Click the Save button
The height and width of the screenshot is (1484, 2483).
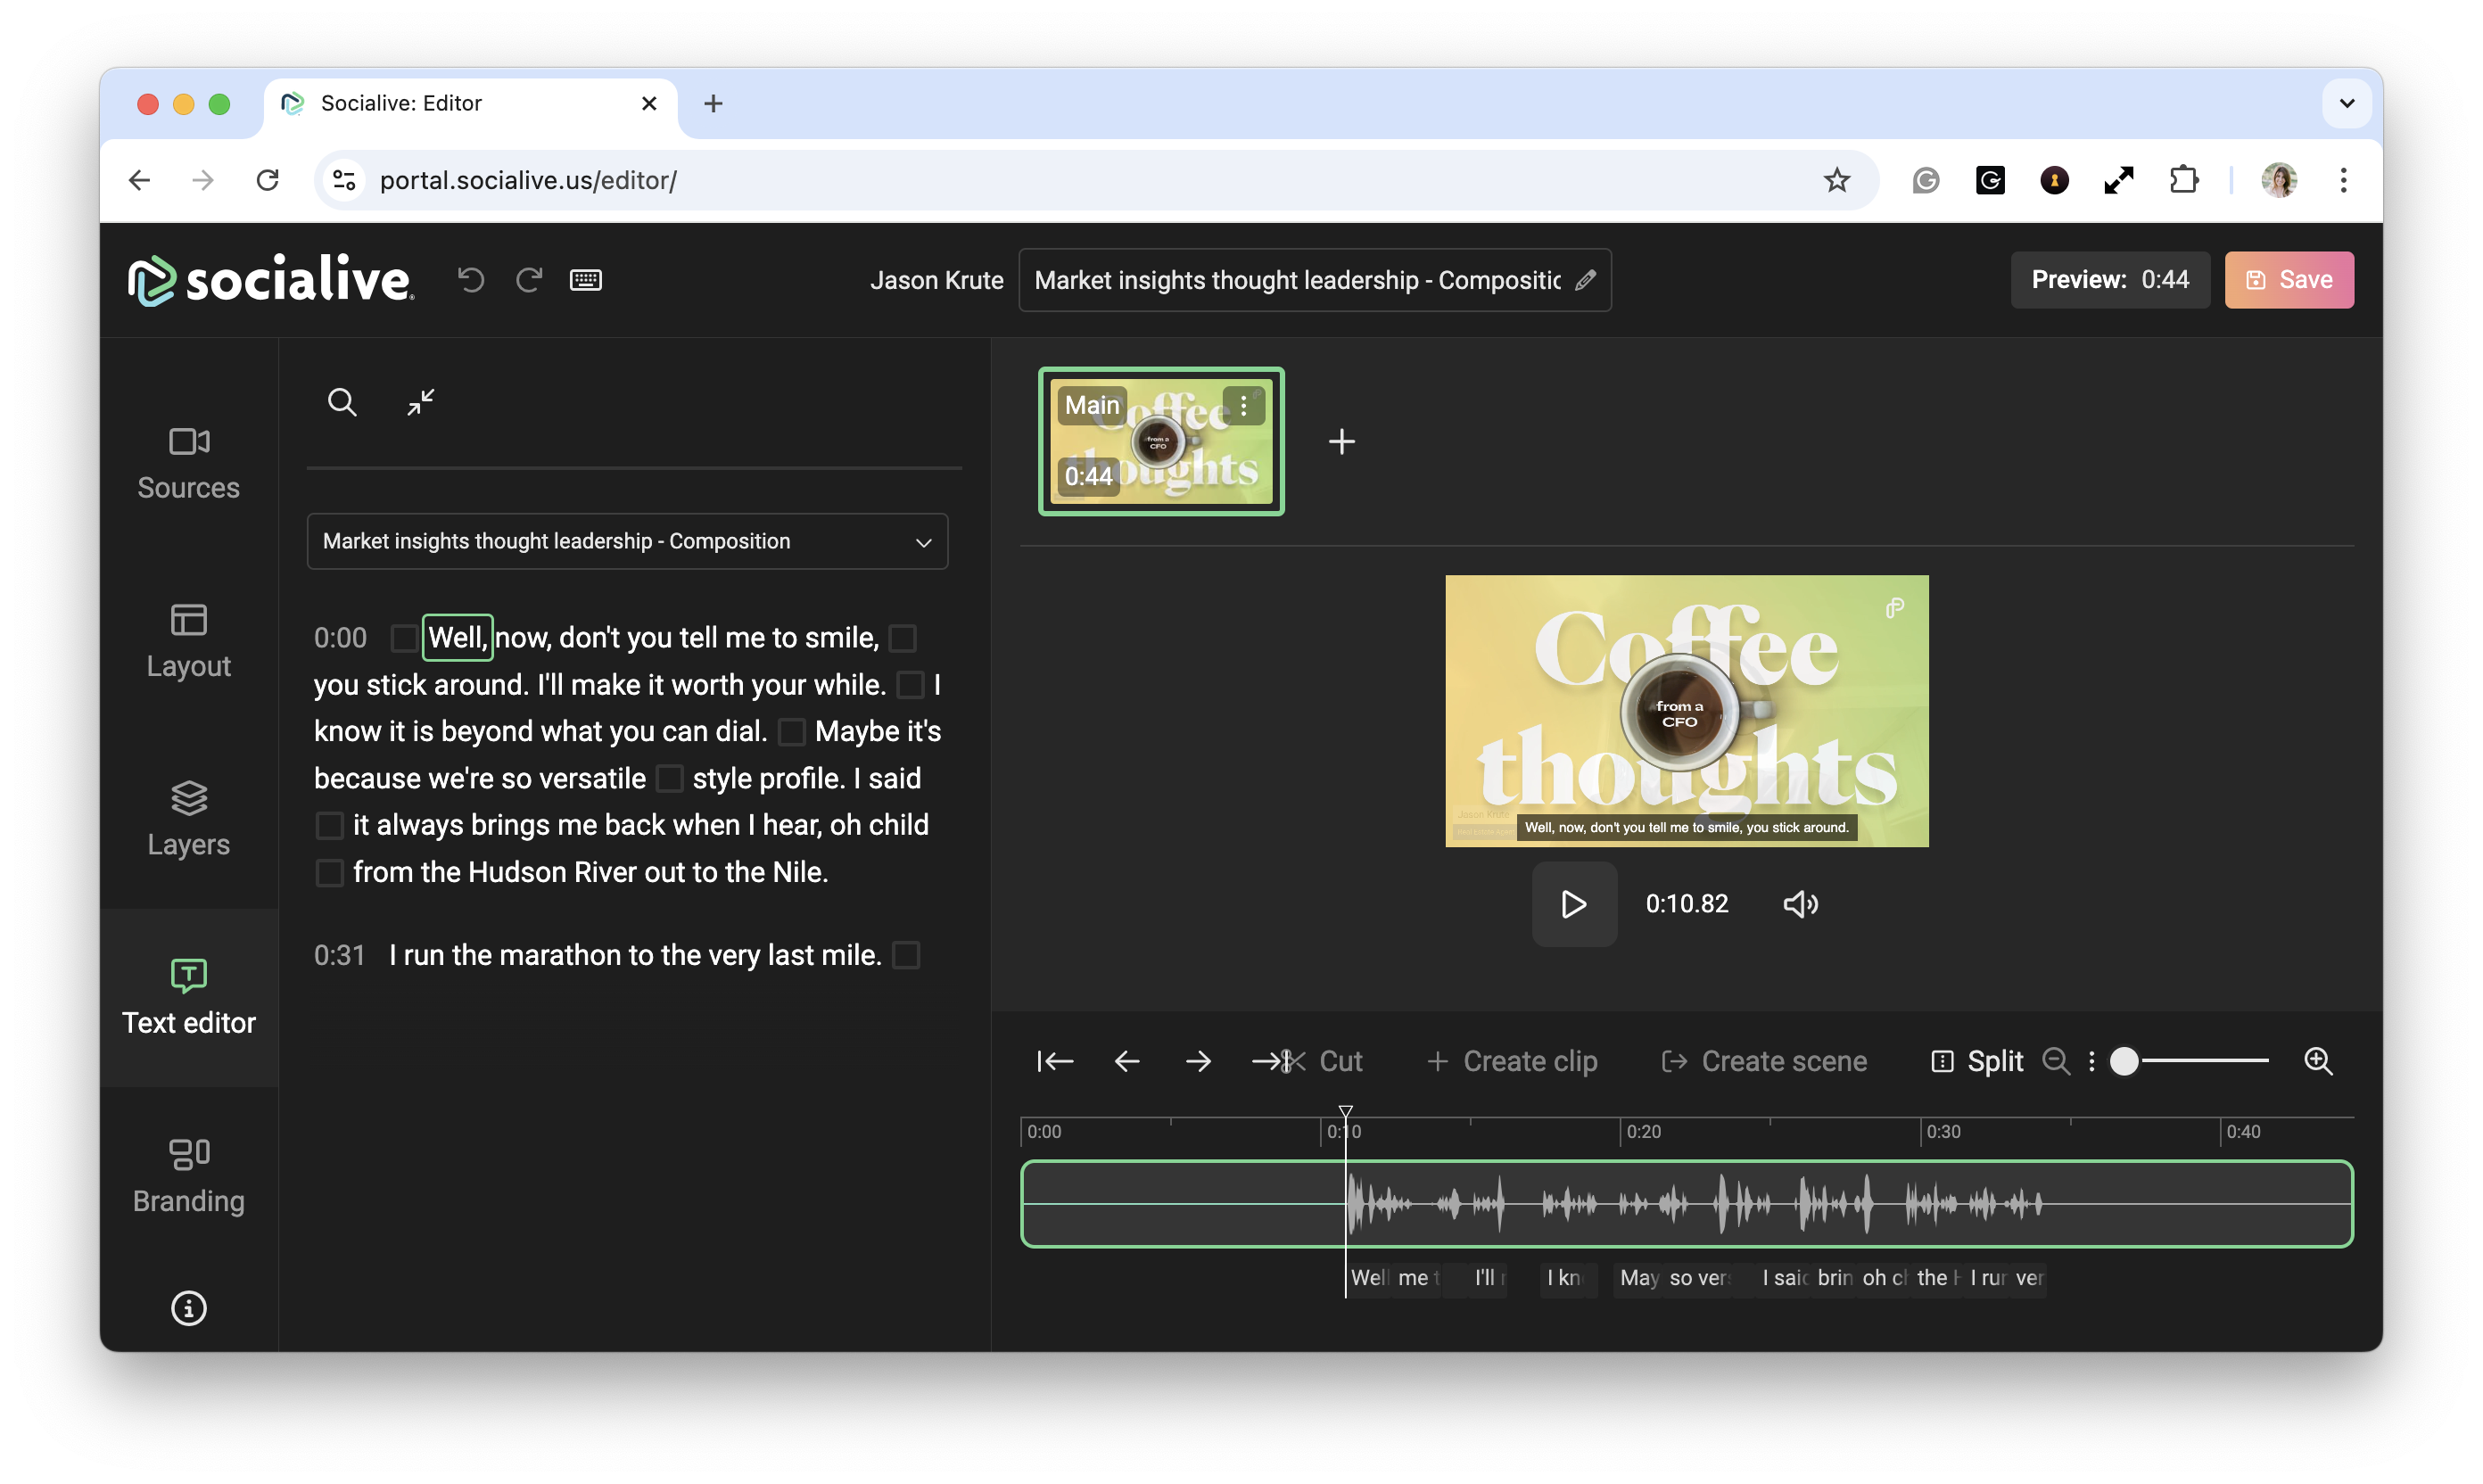pos(2288,280)
